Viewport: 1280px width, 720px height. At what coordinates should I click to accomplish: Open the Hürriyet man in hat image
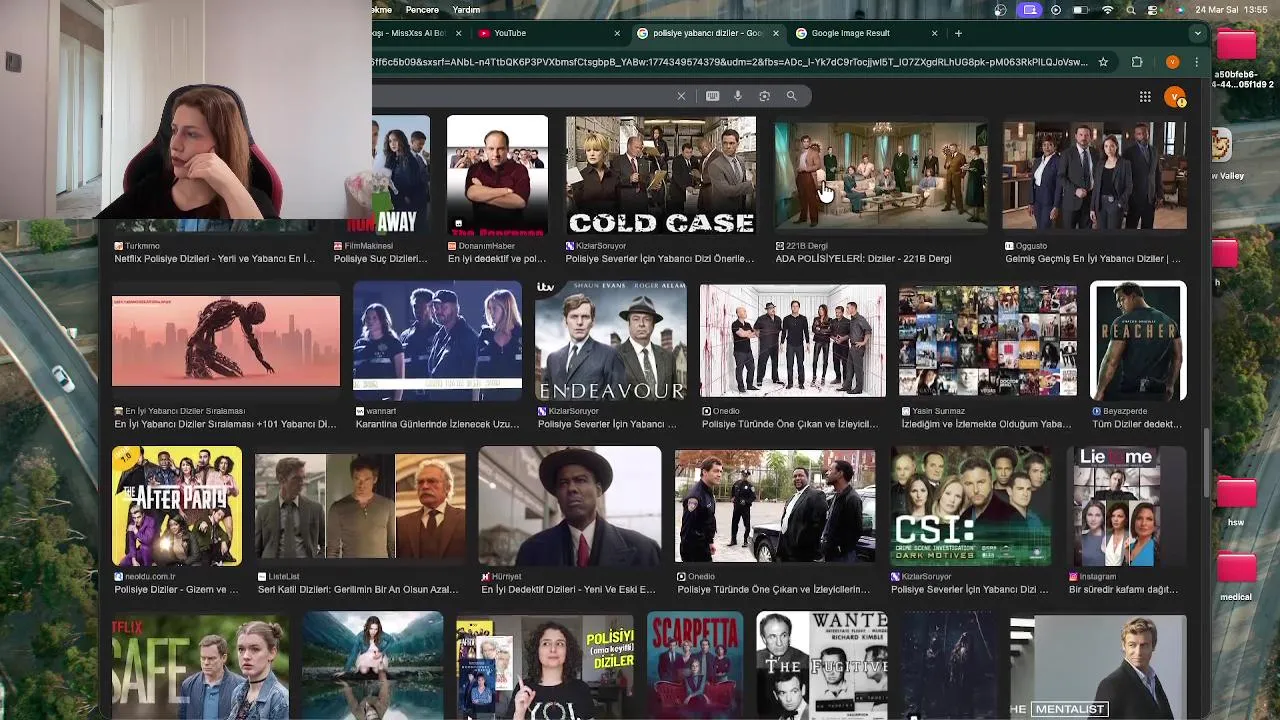570,506
